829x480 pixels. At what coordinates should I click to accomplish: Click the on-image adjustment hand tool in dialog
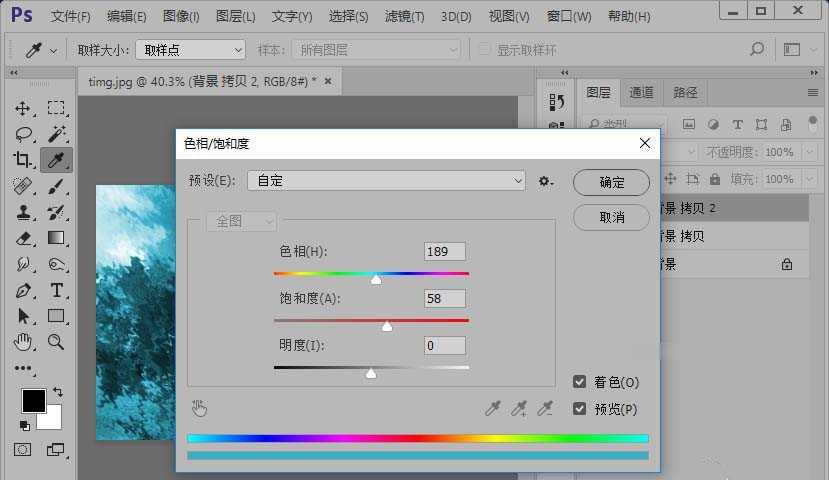pyautogui.click(x=199, y=408)
